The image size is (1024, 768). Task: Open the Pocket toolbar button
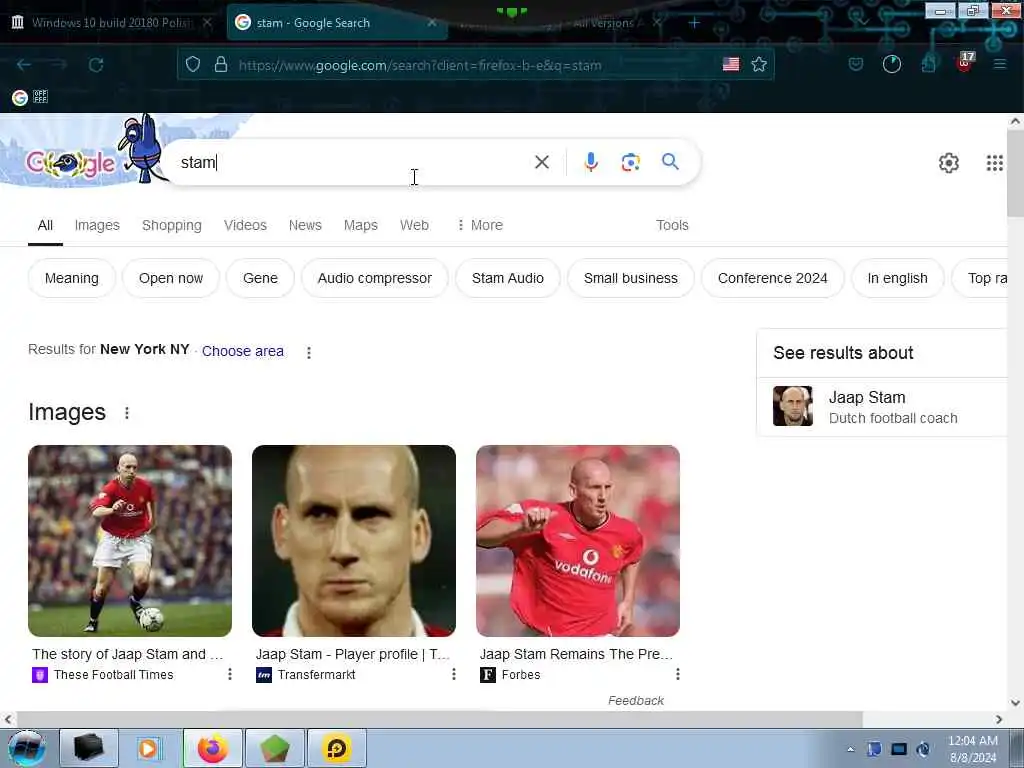click(856, 64)
